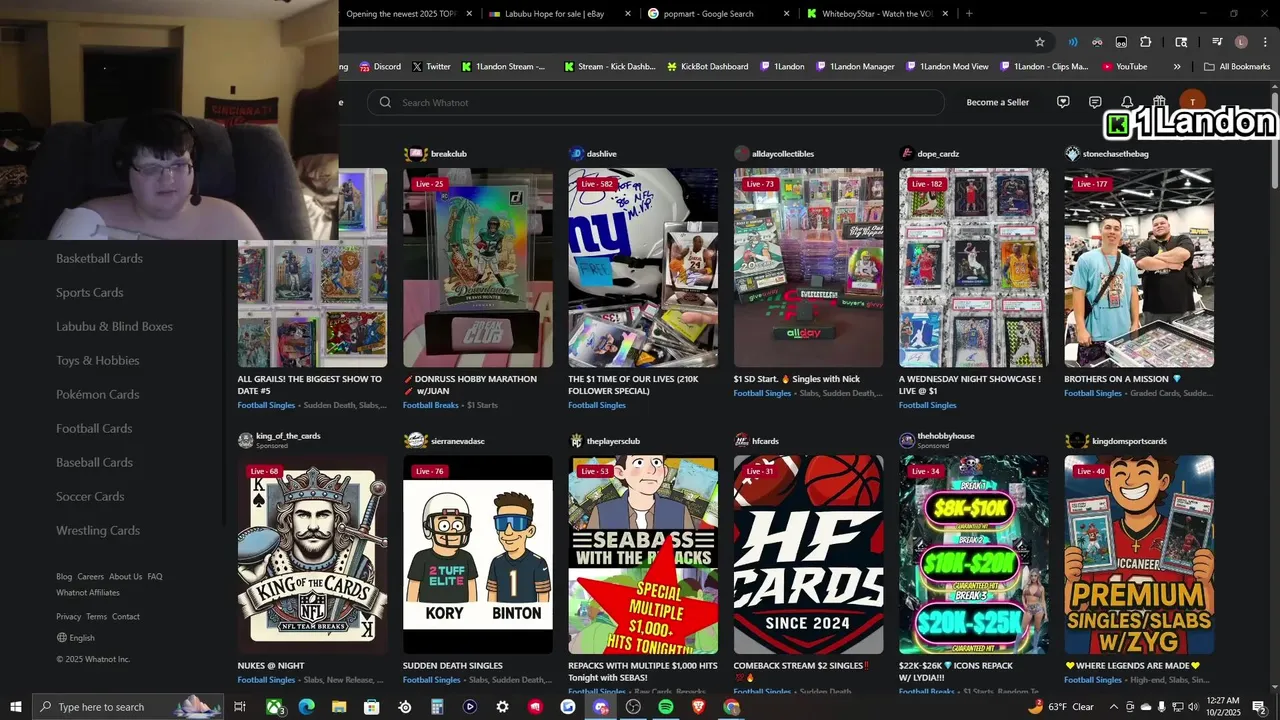Close the popmart Google Search tab
This screenshot has height=720, width=1280.
click(x=786, y=14)
